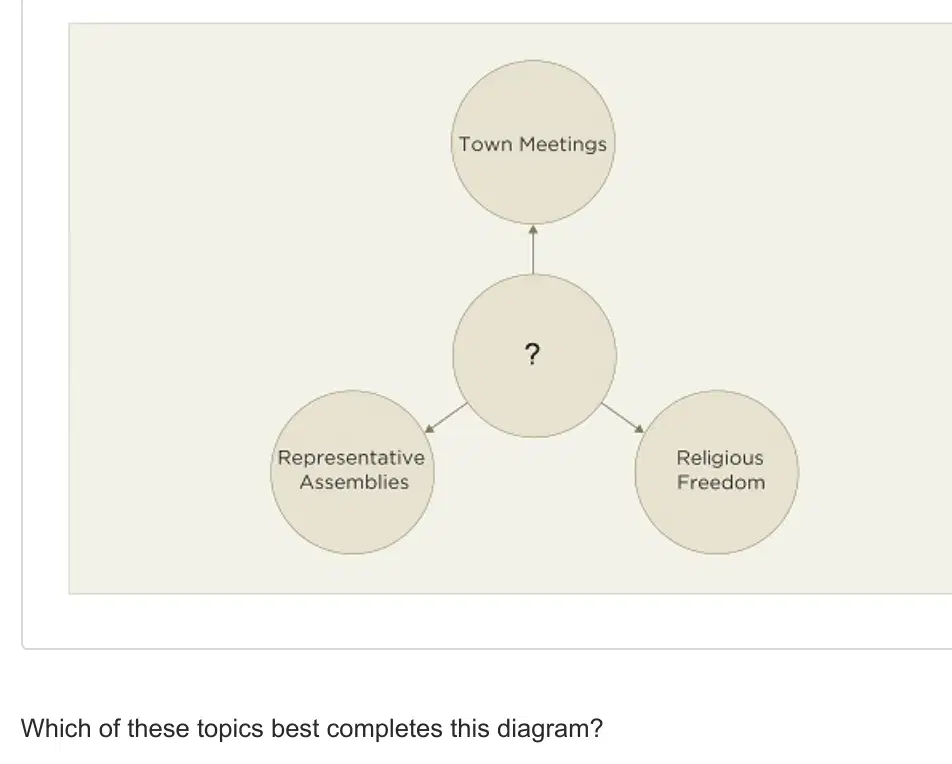The image size is (952, 764).
Task: Click the word "diagram?" in the question
Action: (550, 728)
